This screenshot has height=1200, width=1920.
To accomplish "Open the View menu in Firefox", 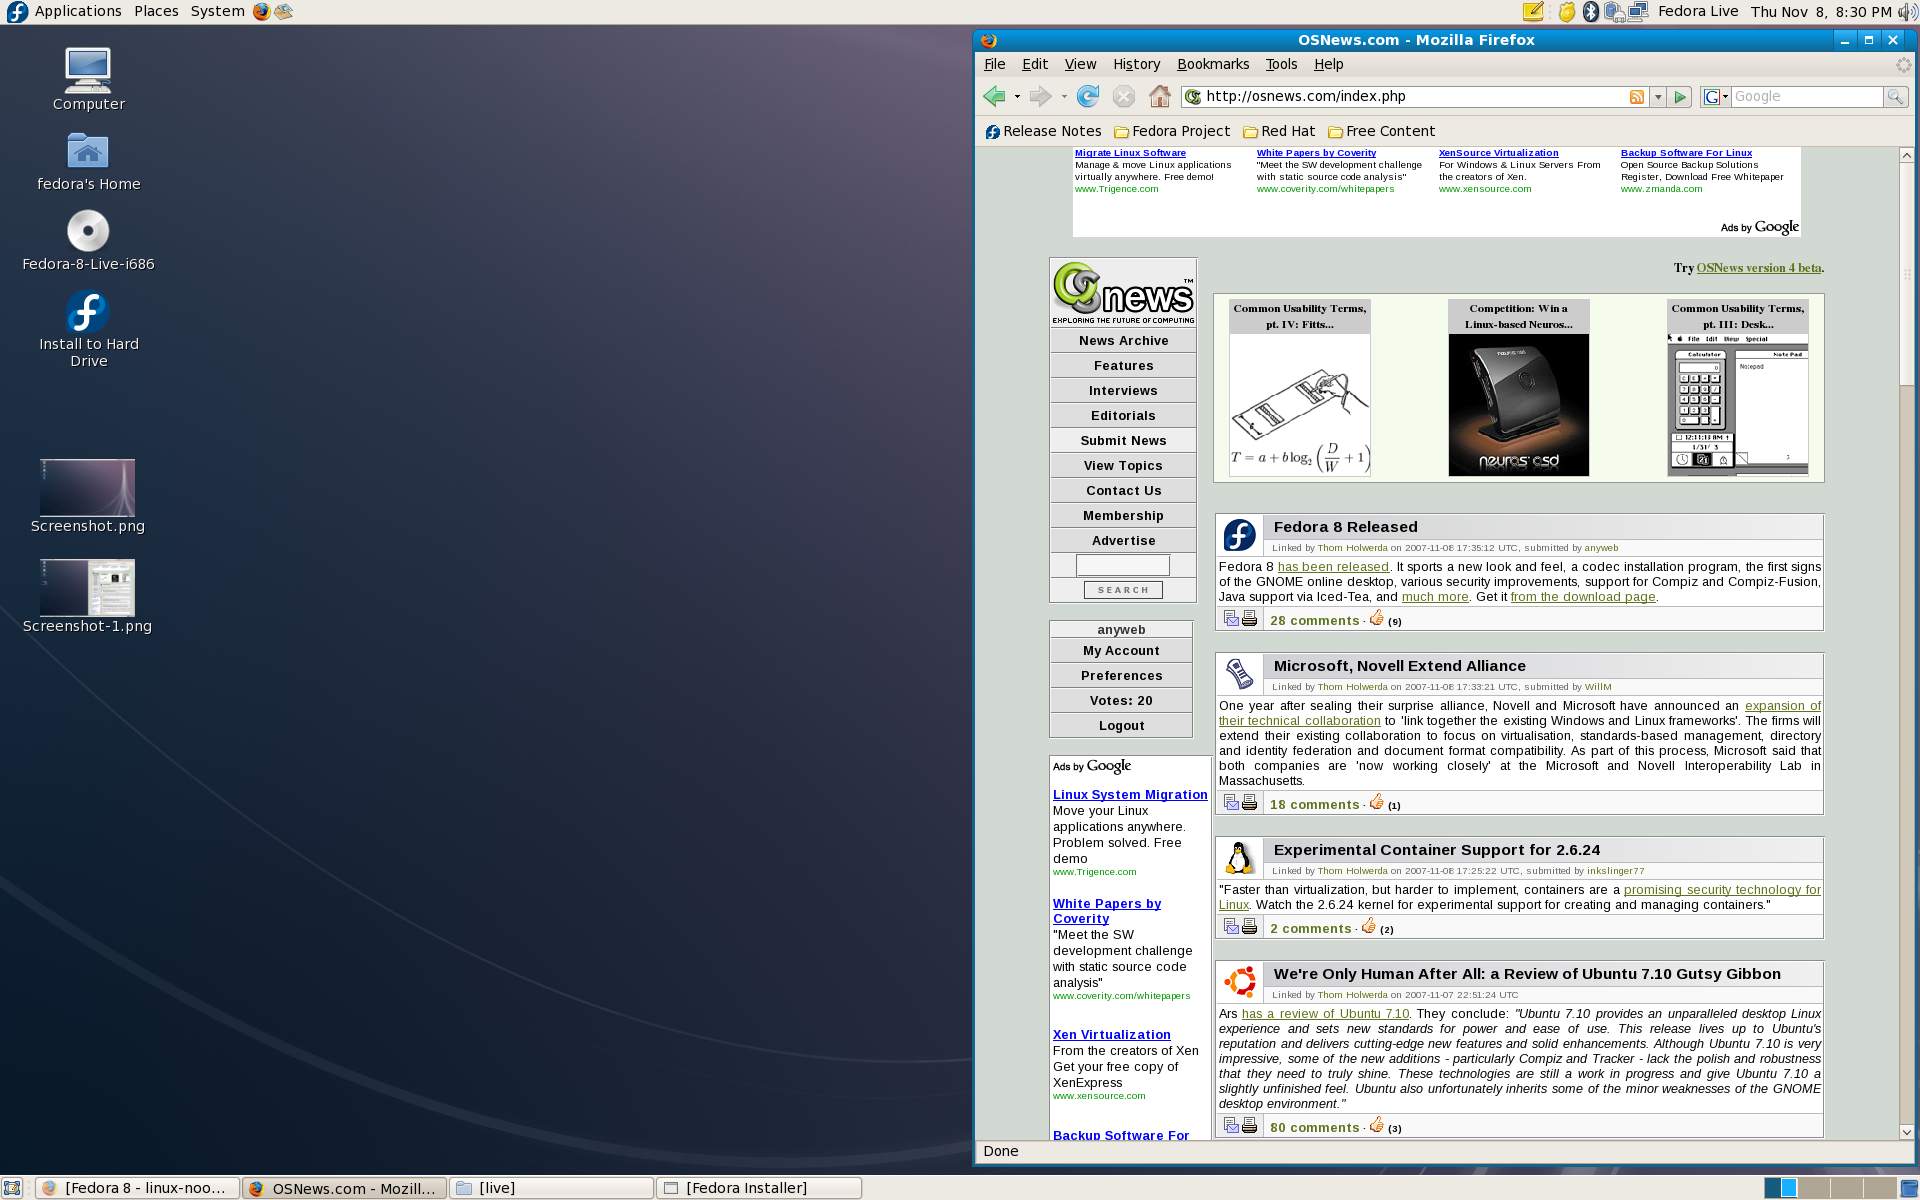I will 1080,64.
